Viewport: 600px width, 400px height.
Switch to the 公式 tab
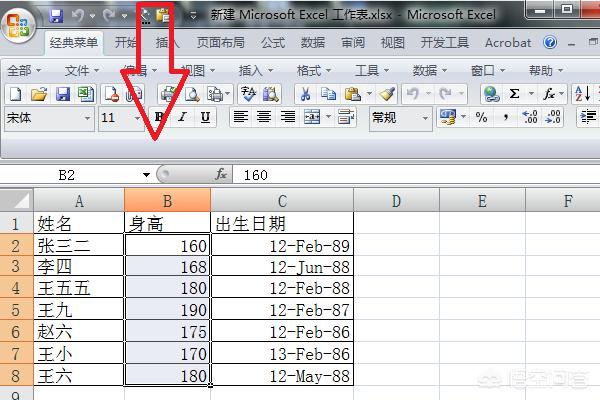pos(273,43)
